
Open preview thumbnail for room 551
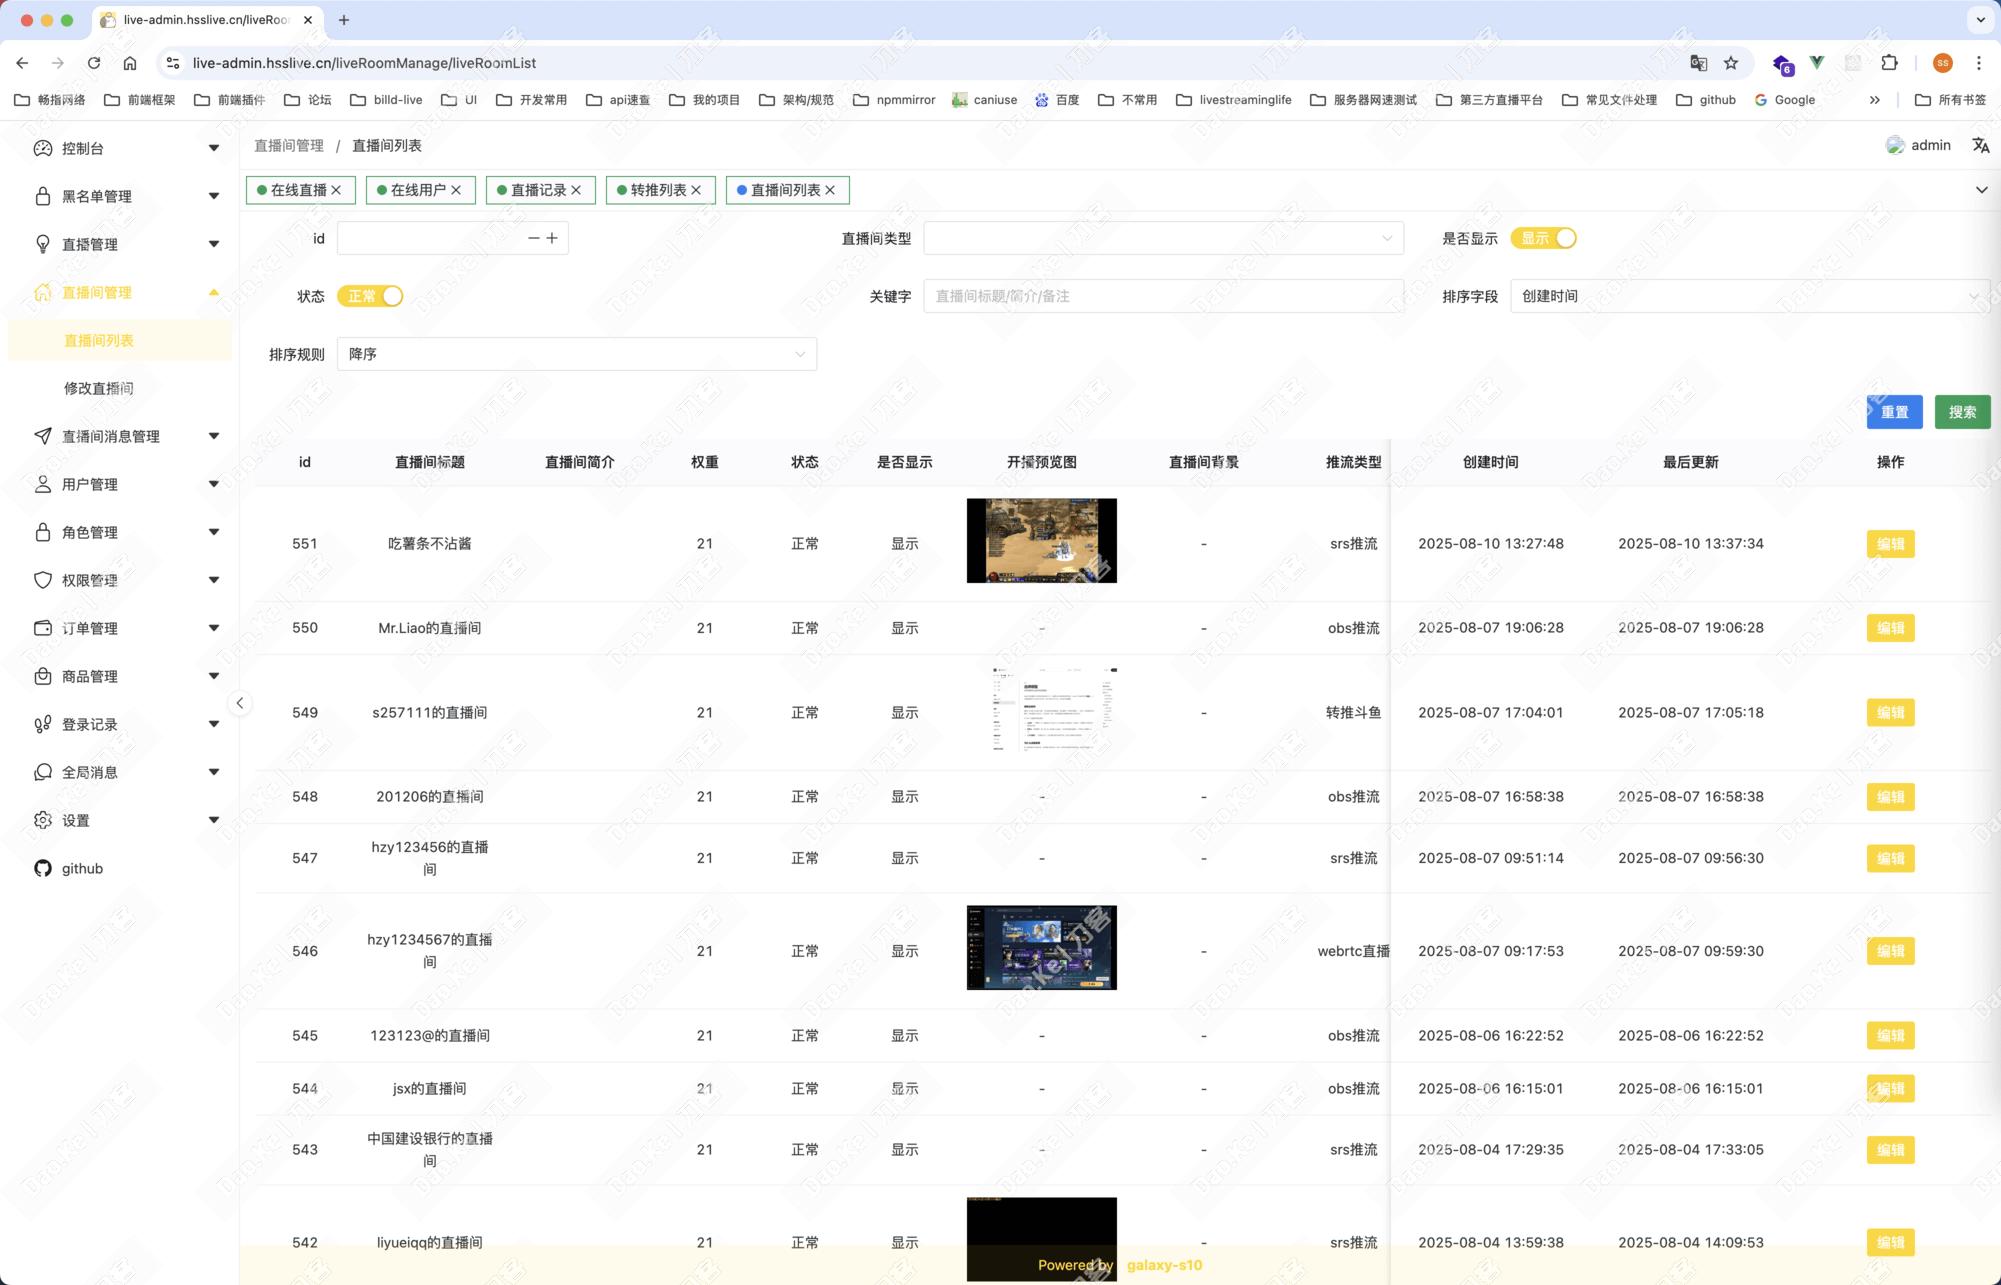coord(1041,541)
